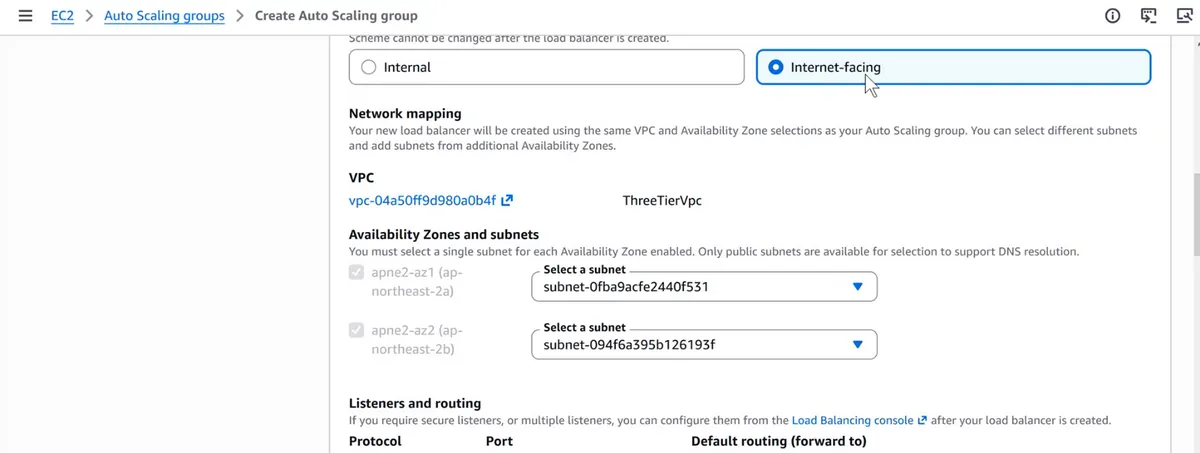
Task: Click the Network mapping heading
Action: point(405,114)
